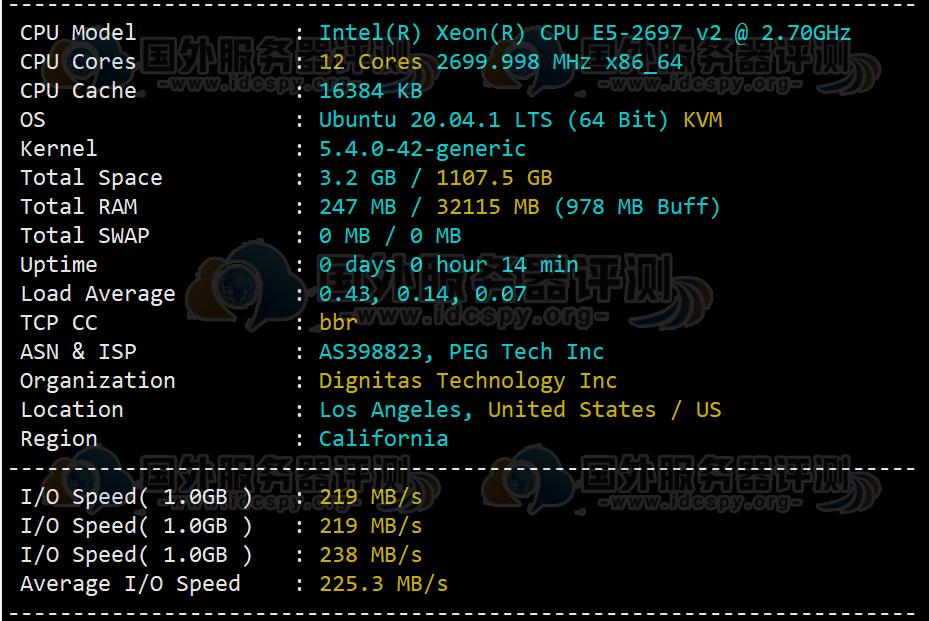
Task: Click the Region value California
Action: pyautogui.click(x=383, y=439)
